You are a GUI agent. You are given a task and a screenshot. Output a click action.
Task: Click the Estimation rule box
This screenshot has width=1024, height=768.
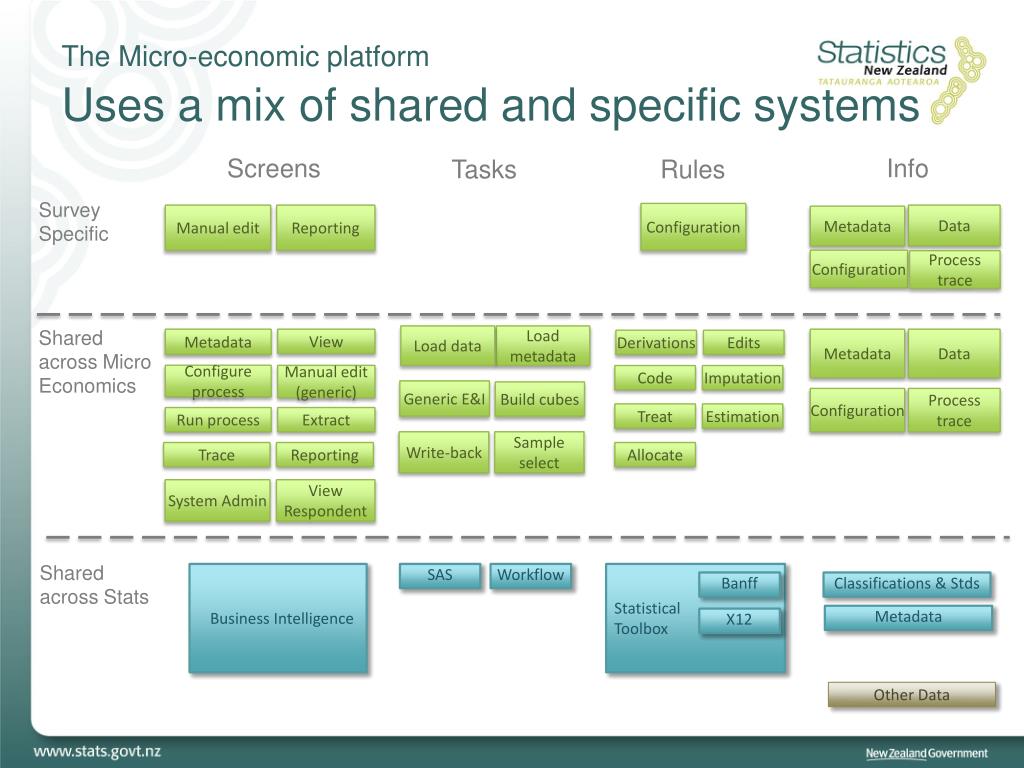pos(743,417)
